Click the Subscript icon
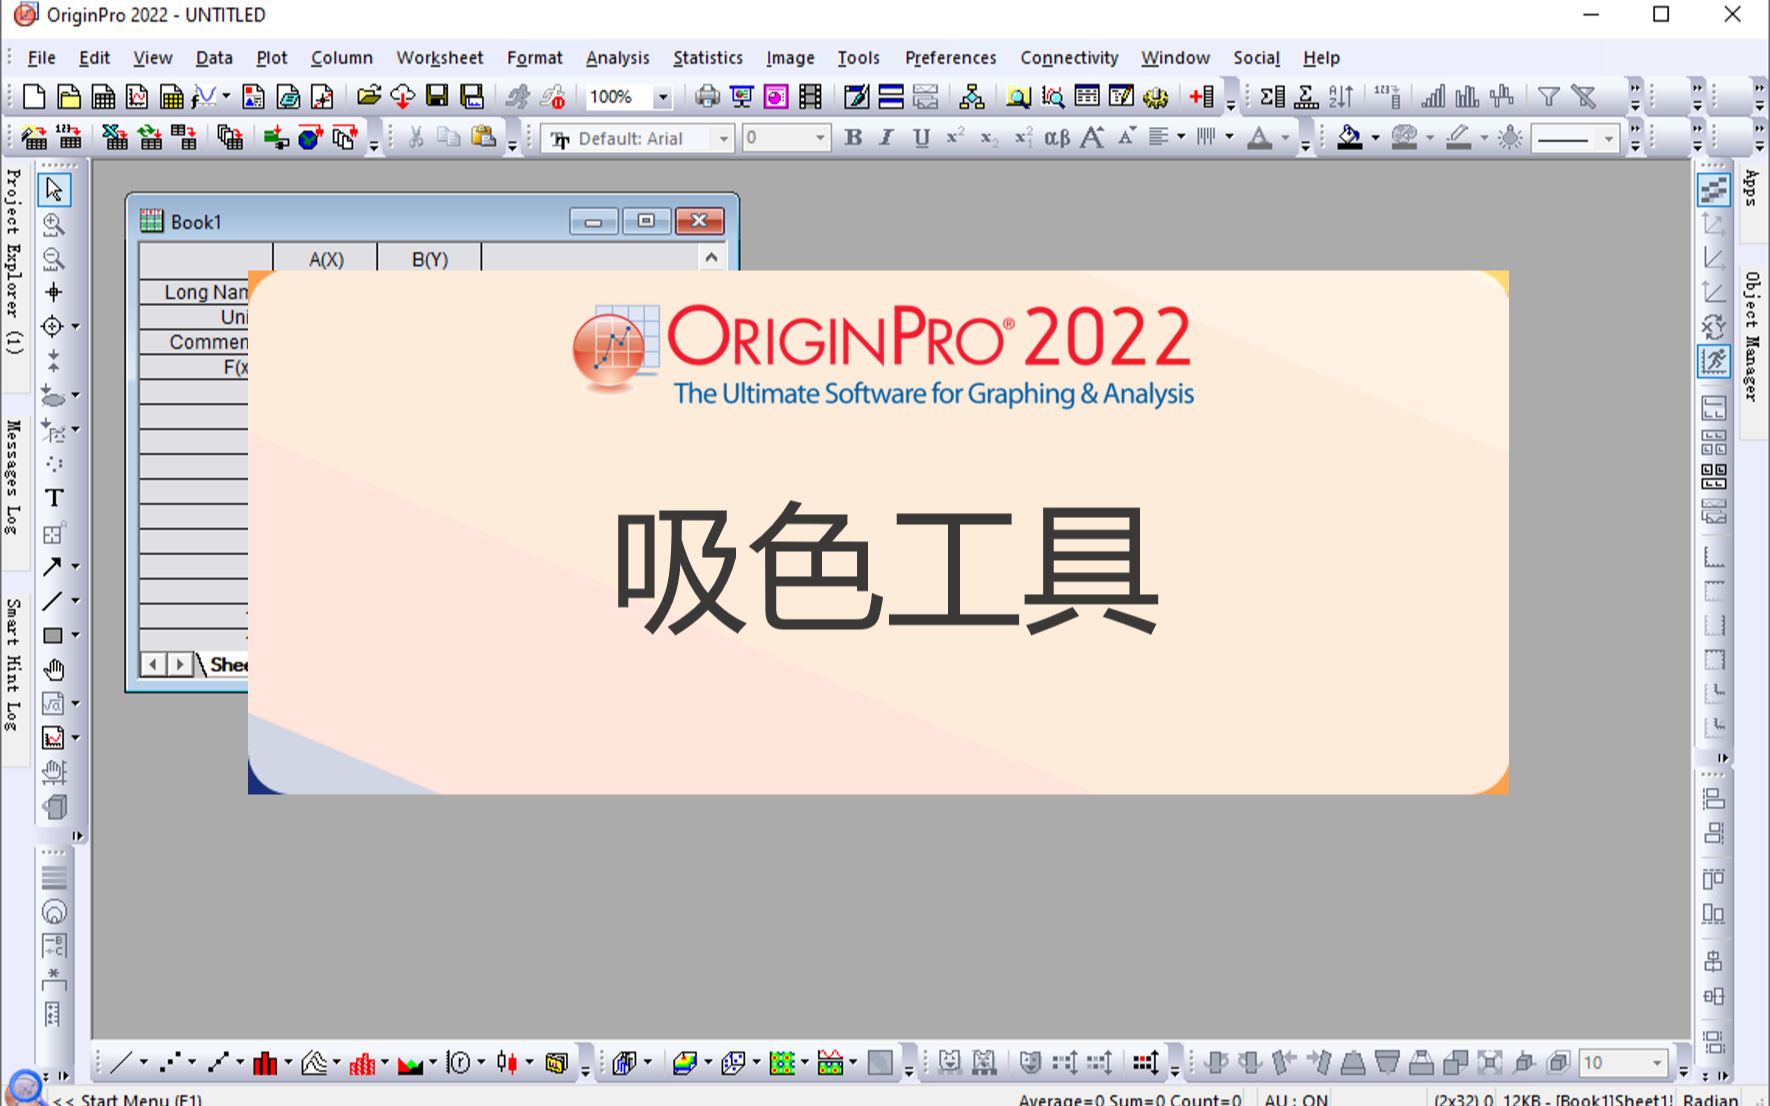Screen dimensions: 1770x1106 [x=988, y=138]
